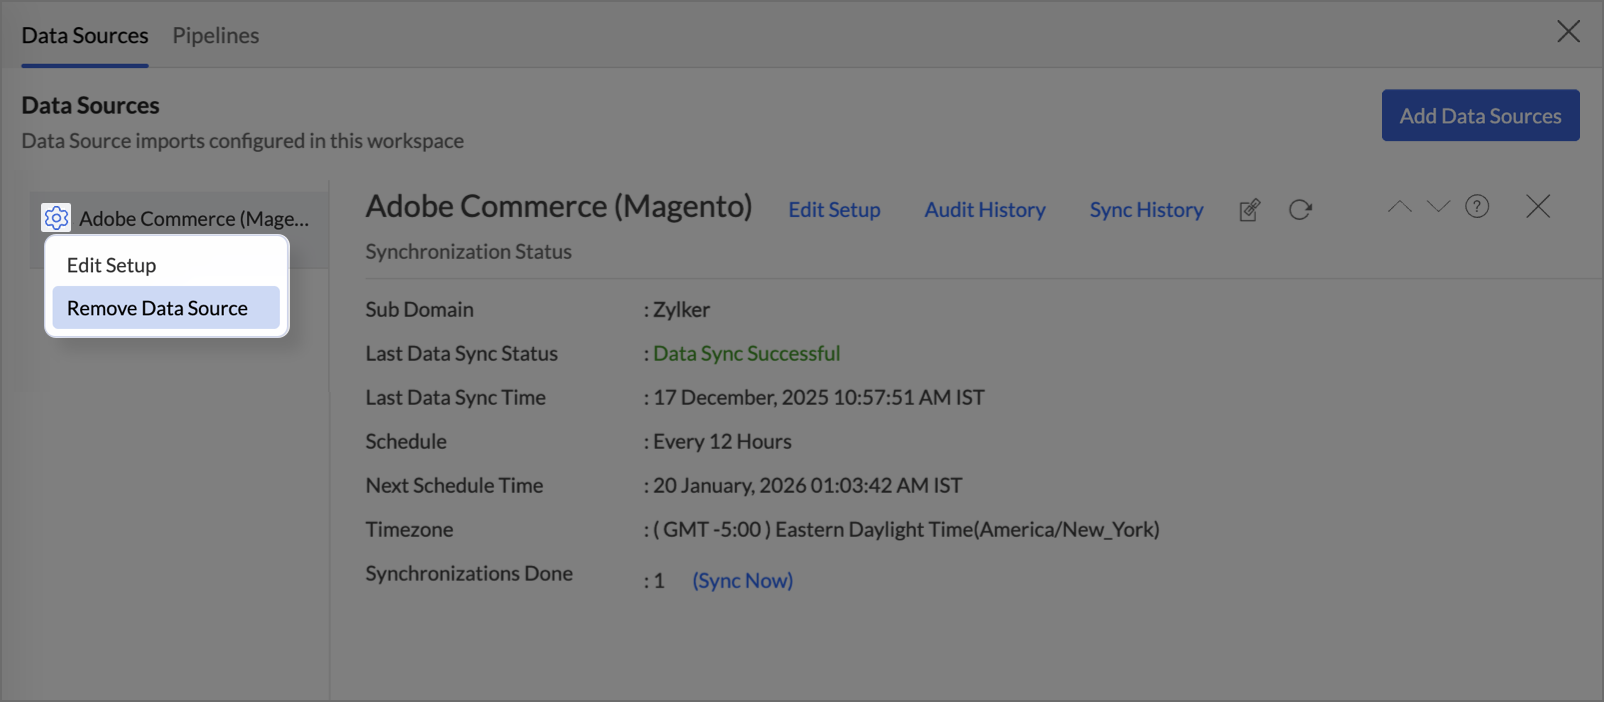This screenshot has height=702, width=1604.
Task: Select the Data Sources tab
Action: [x=85, y=36]
